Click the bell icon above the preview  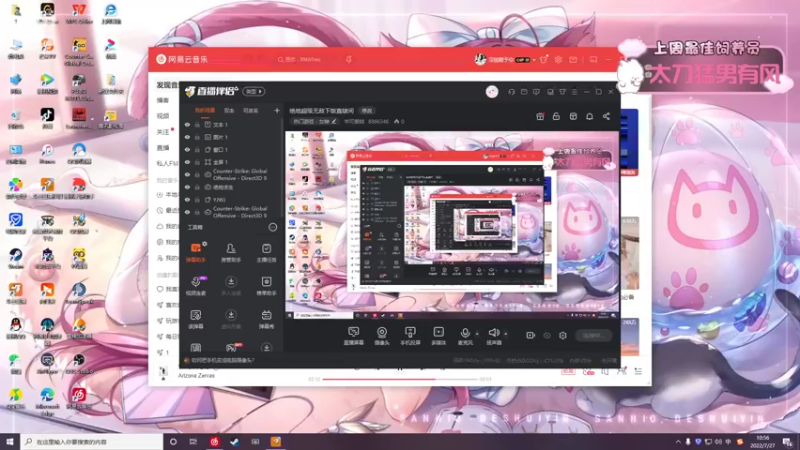click(589, 116)
